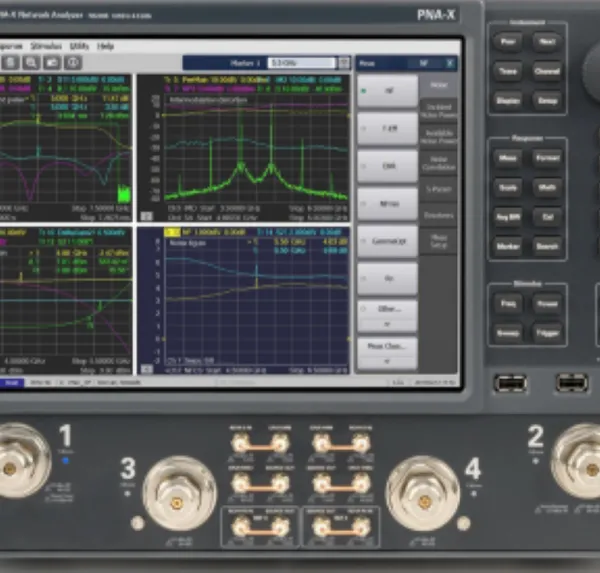Push the Avg BW hardkey
Viewport: 600px width, 573px height.
[507, 217]
